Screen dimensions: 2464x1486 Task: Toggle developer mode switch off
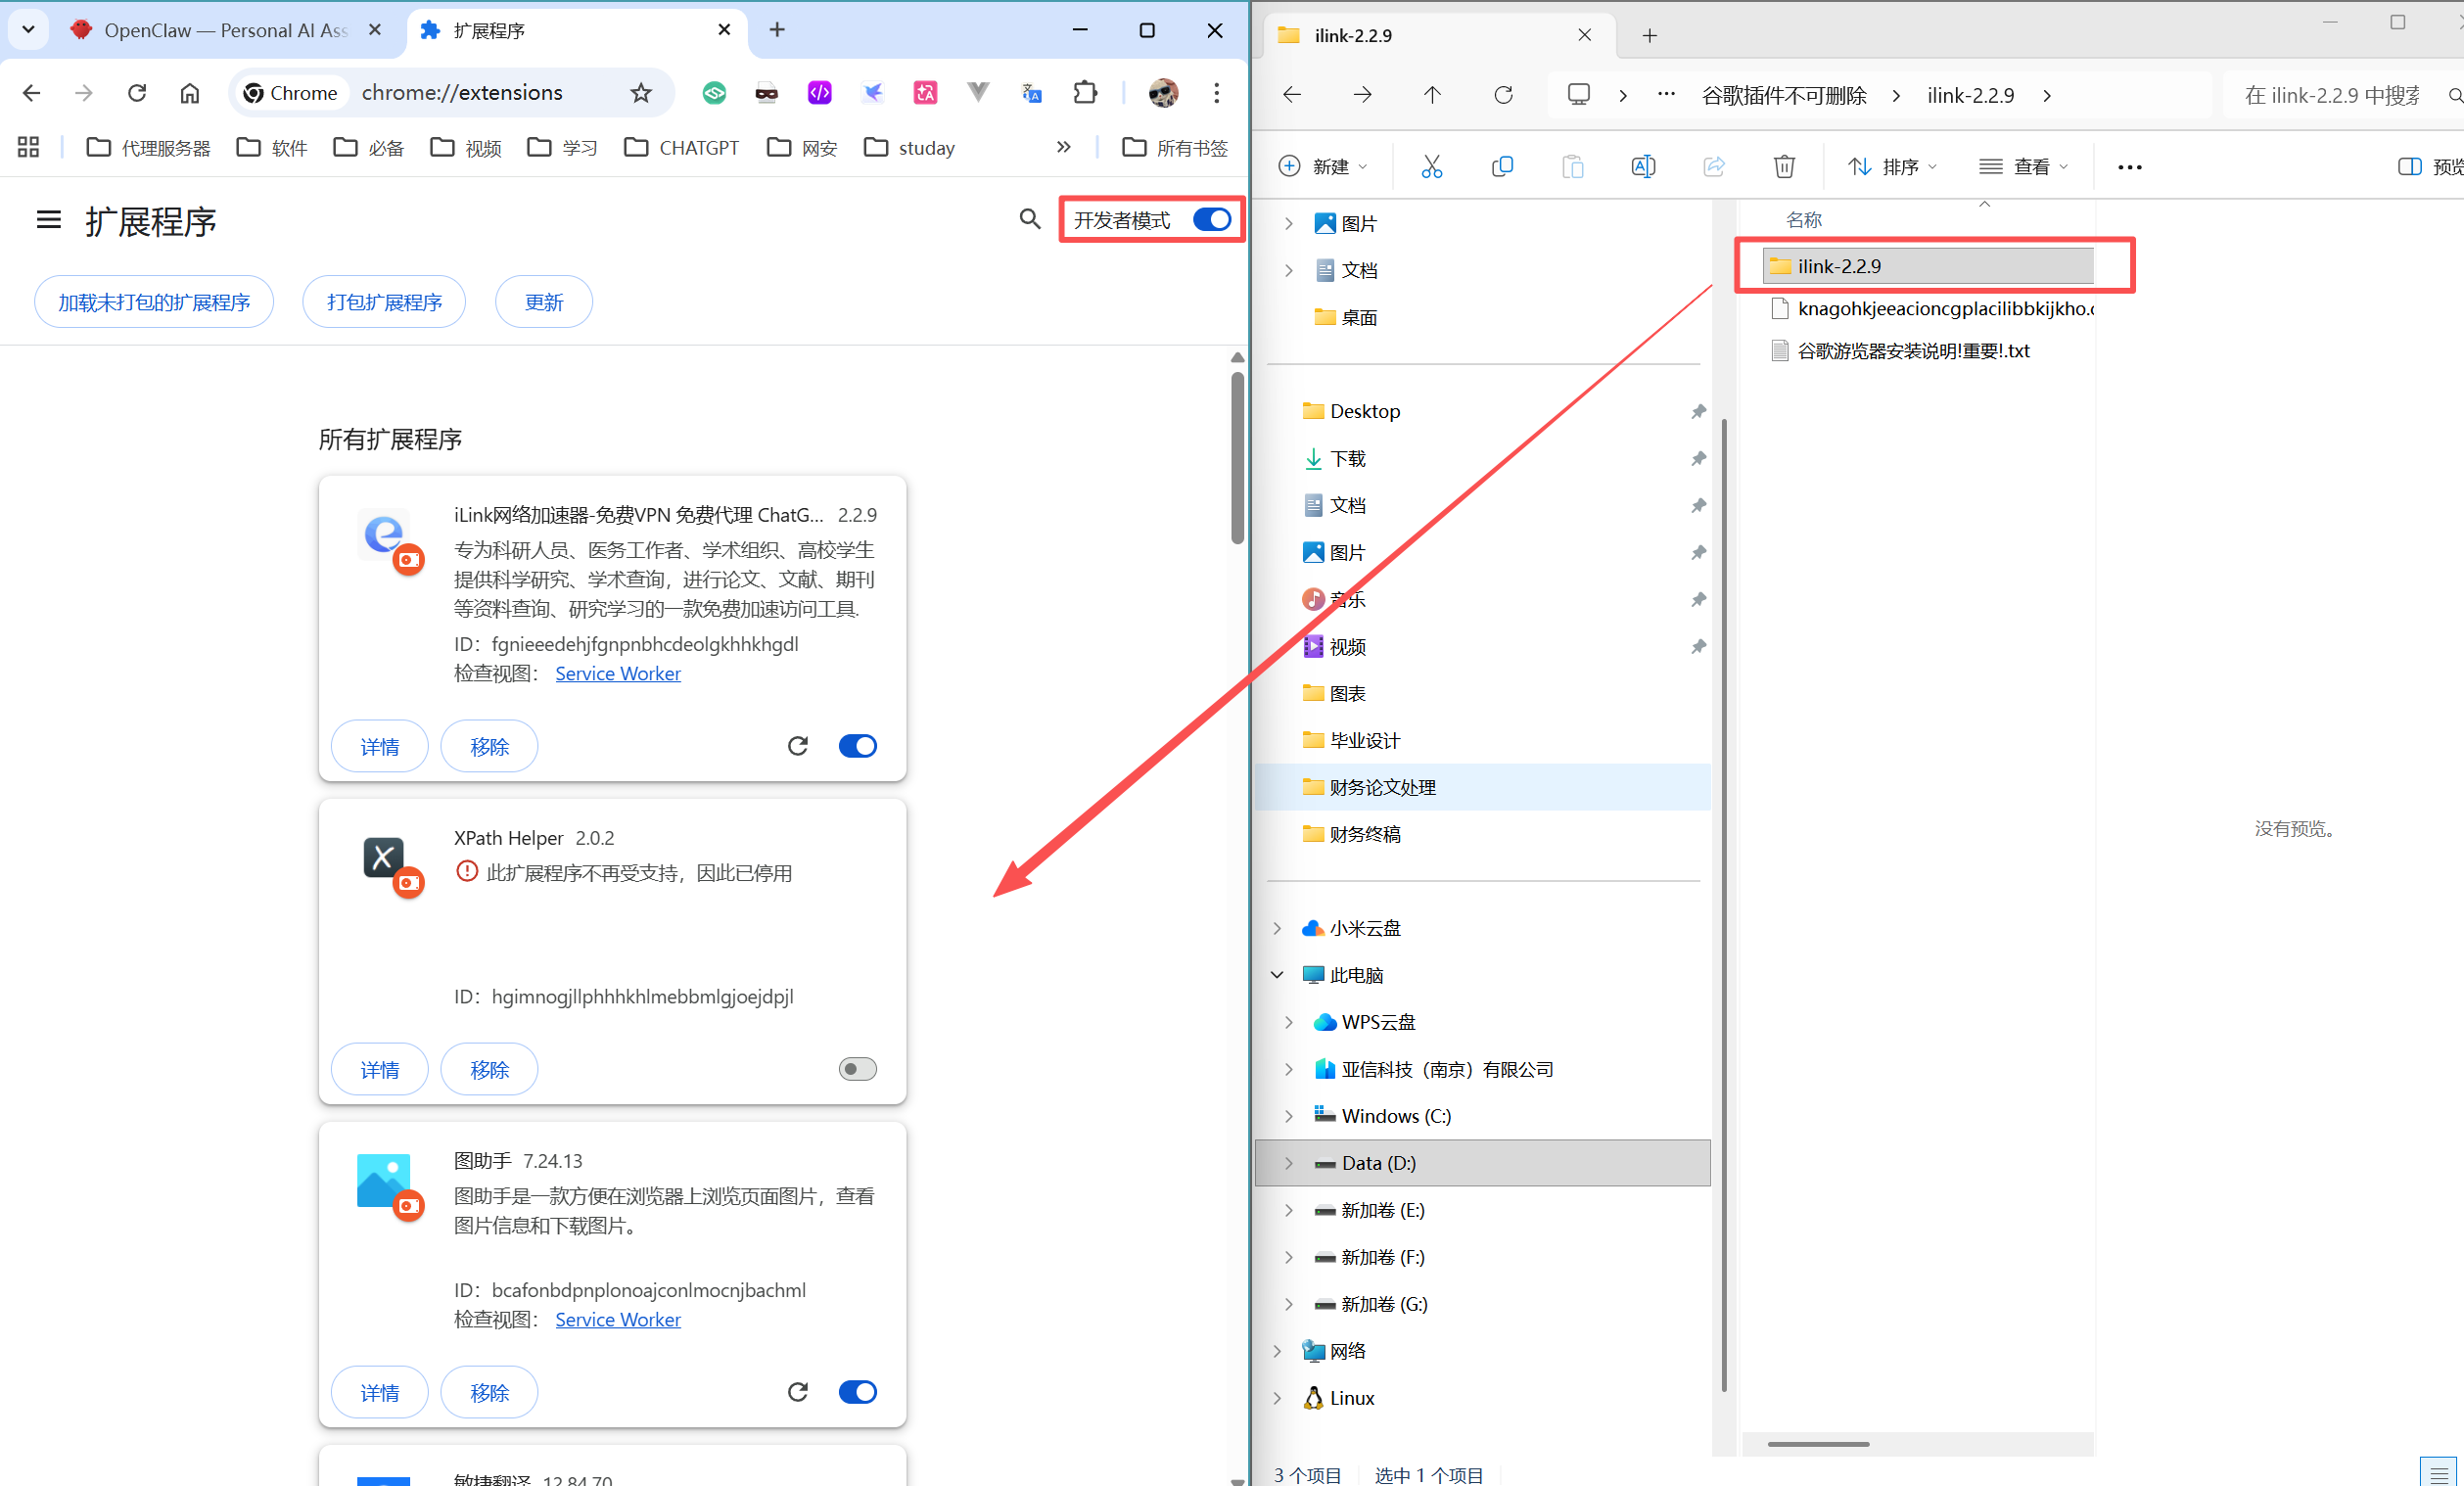click(x=1212, y=219)
